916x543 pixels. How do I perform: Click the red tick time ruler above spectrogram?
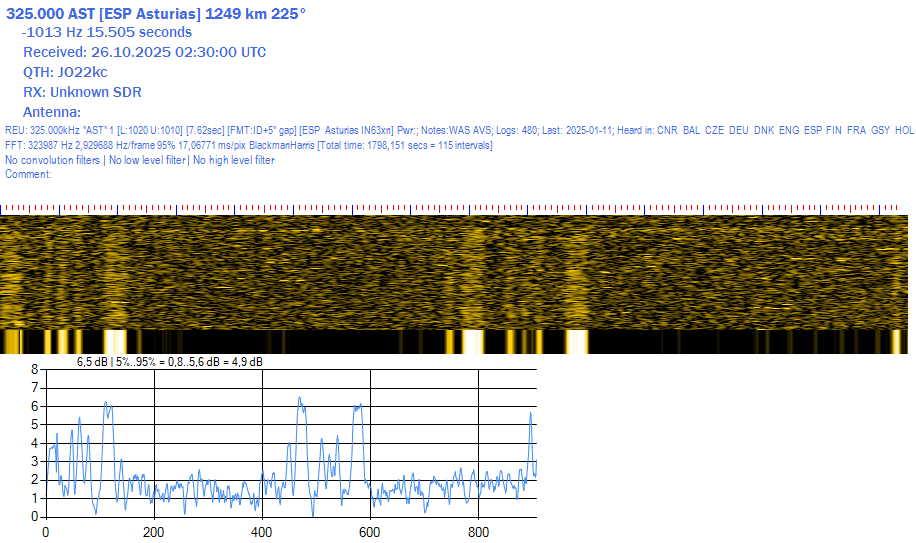point(456,209)
